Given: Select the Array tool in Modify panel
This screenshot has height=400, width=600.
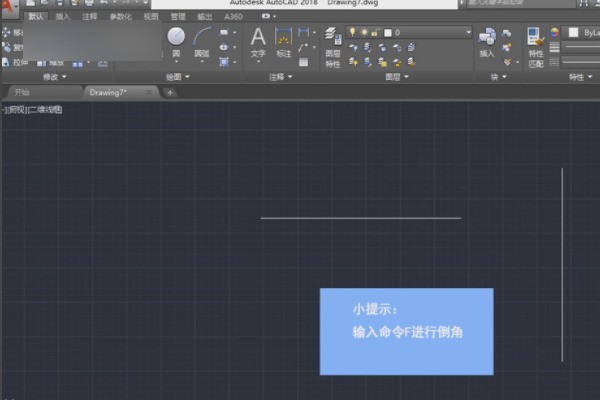Looking at the screenshot, I should pos(78,63).
